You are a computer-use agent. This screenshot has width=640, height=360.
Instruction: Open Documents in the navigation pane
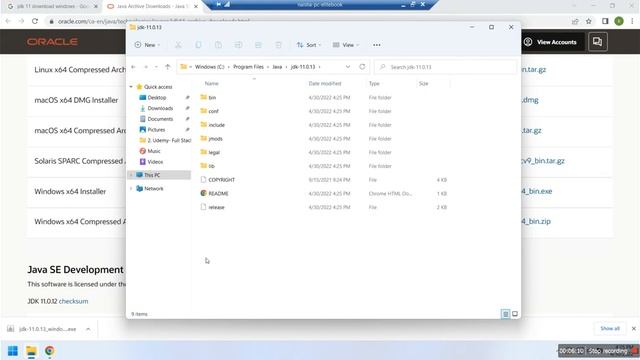point(160,119)
